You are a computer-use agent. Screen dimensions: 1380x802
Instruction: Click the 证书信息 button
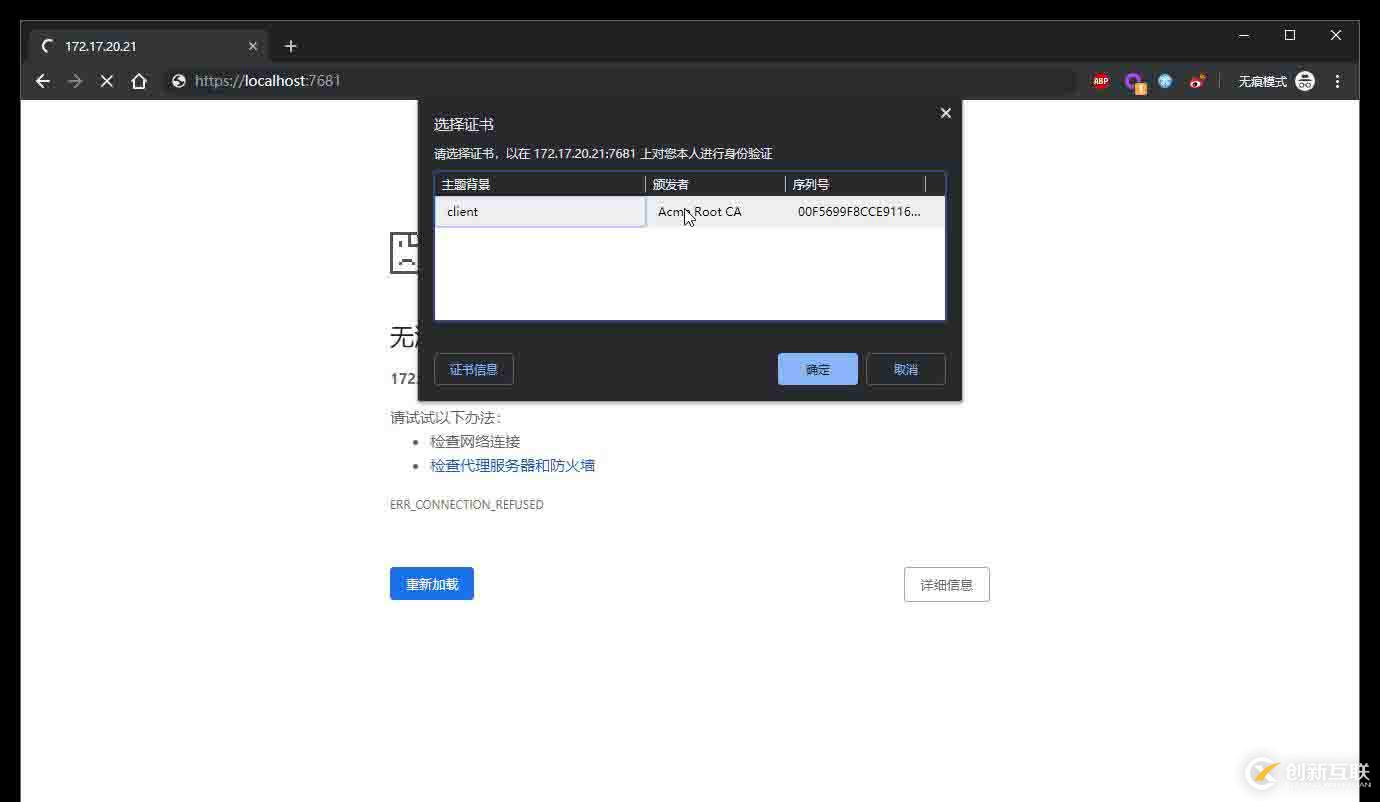[473, 369]
